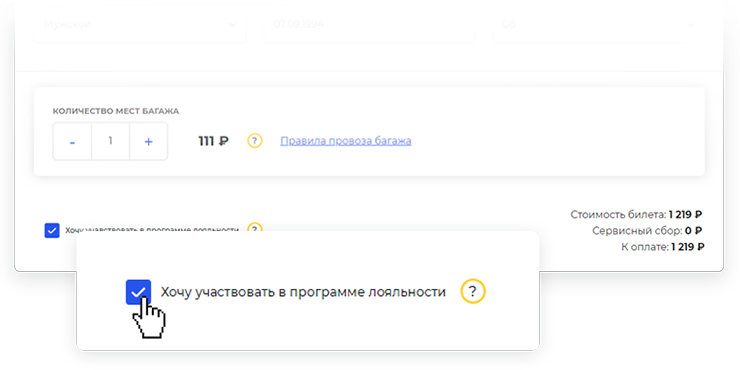Viewport: 740px width, 370px height.
Task: Click the Сервисный сбор: 0 ₽ line
Action: click(647, 231)
